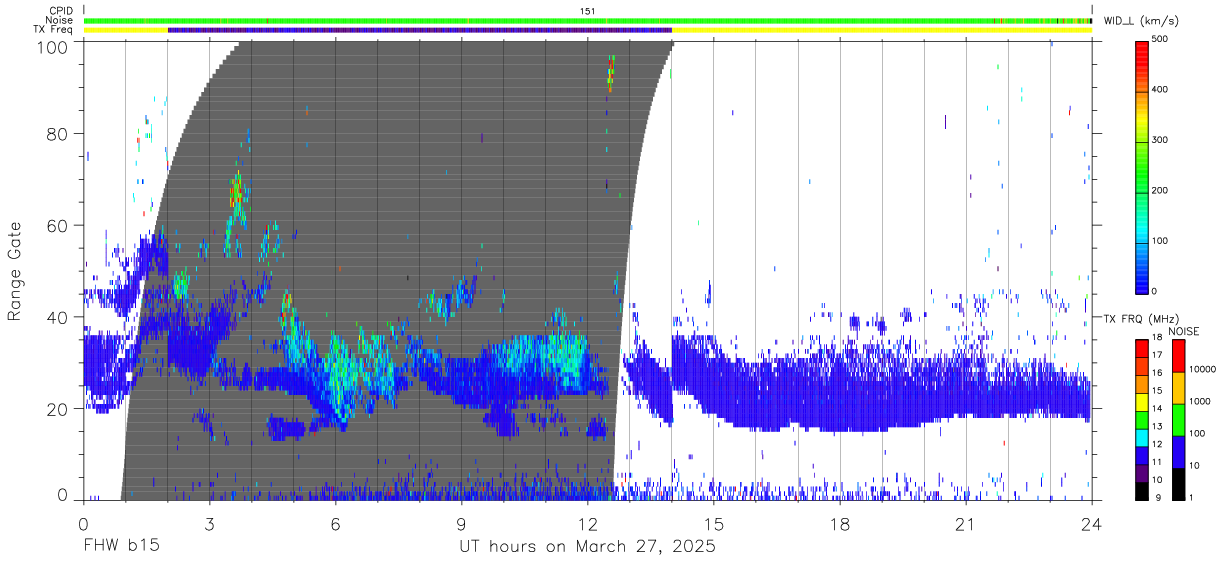Click the Noise row label
The height and width of the screenshot is (567, 1228).
click(x=59, y=20)
